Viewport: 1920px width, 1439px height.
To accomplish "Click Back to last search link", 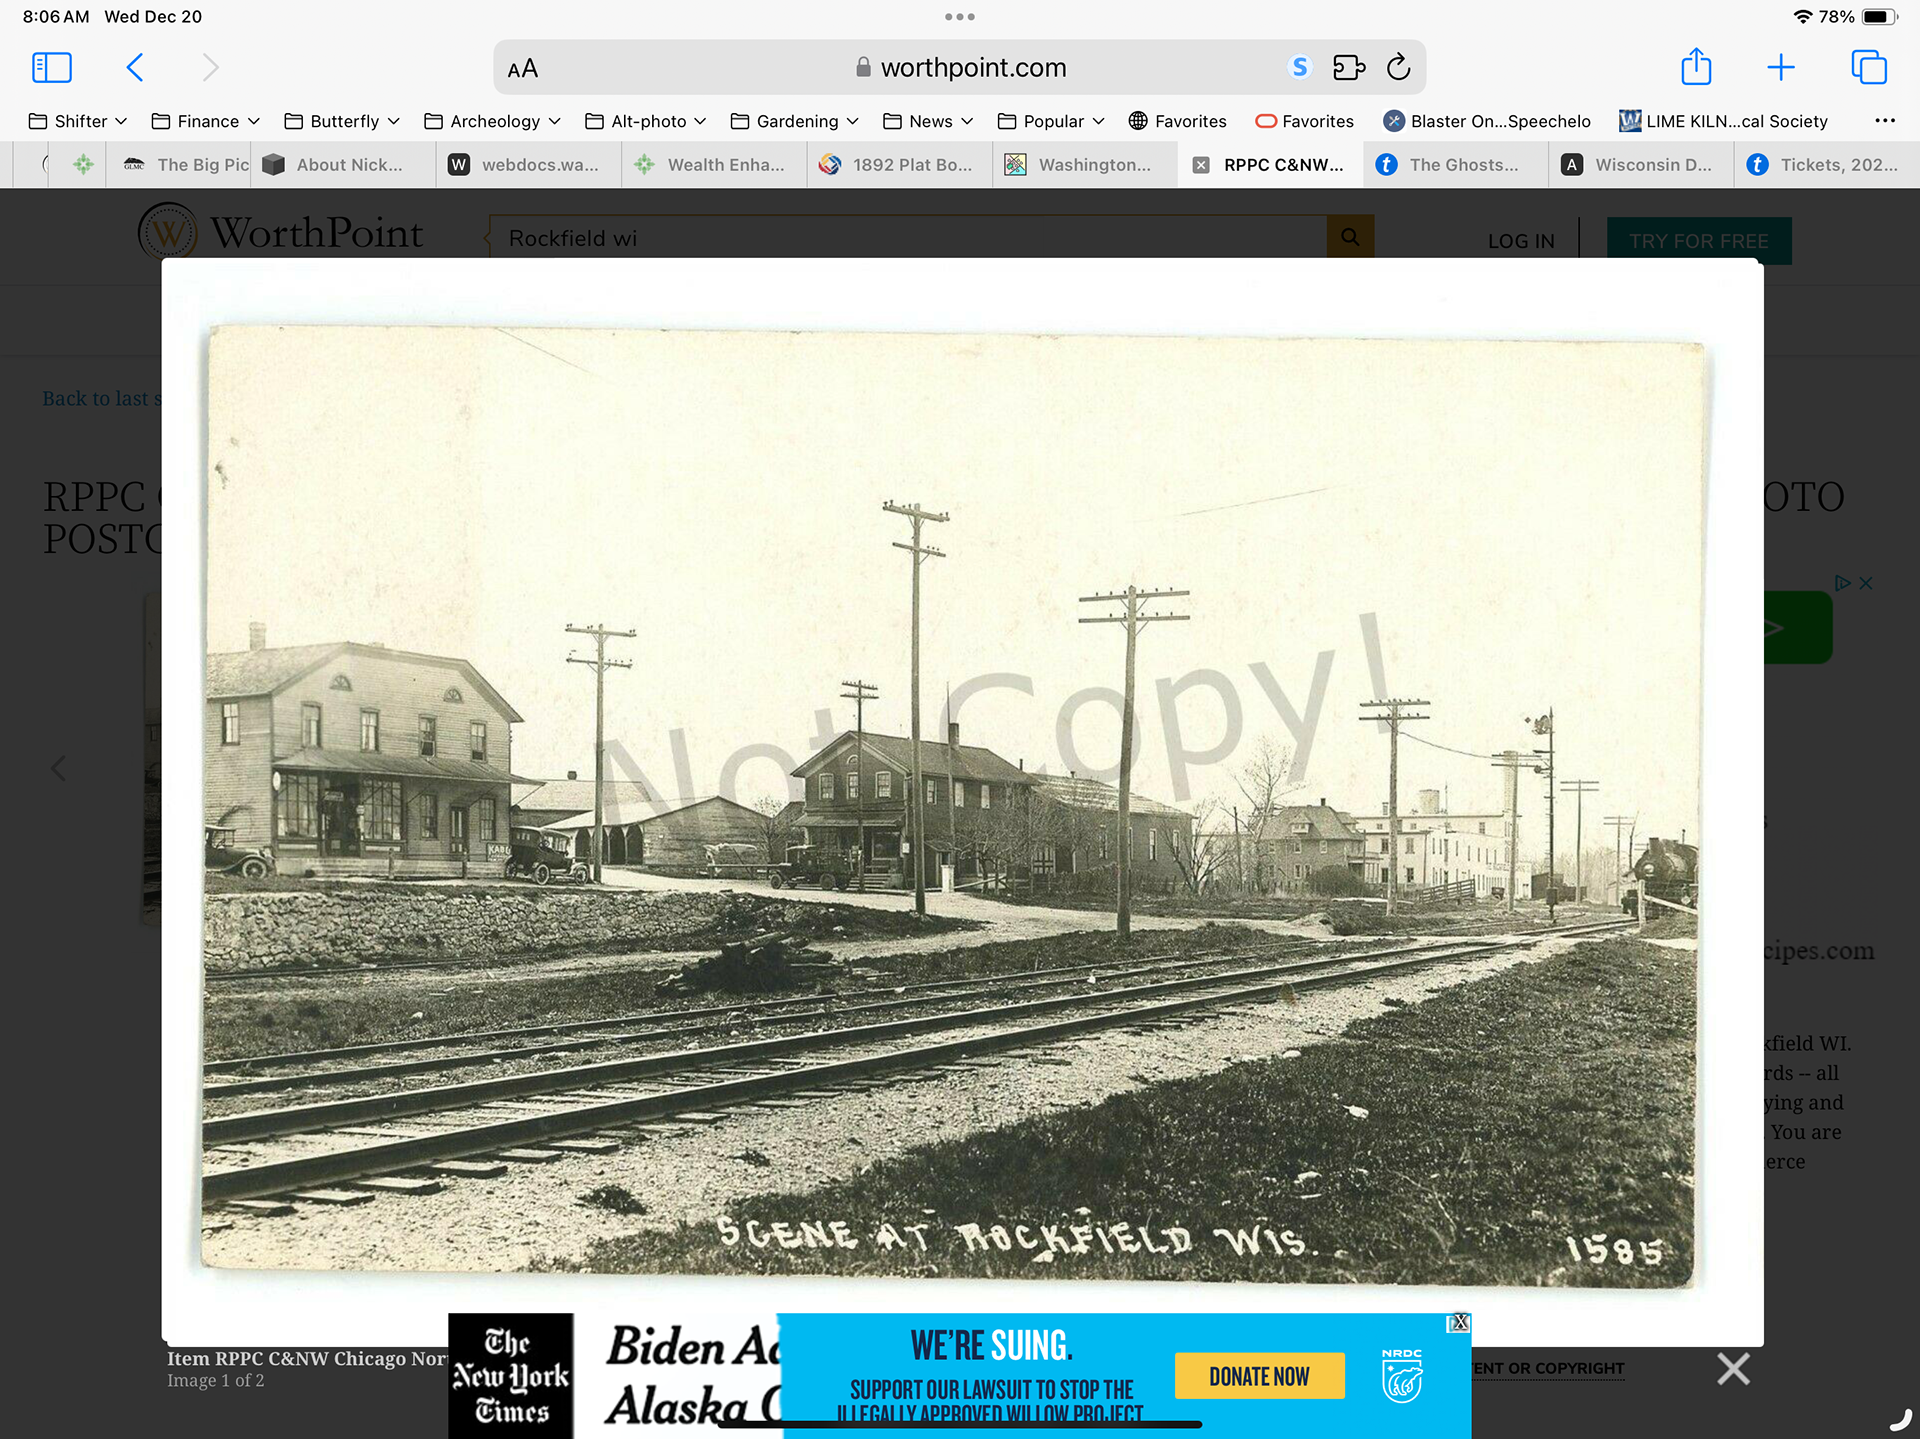I will [101, 398].
